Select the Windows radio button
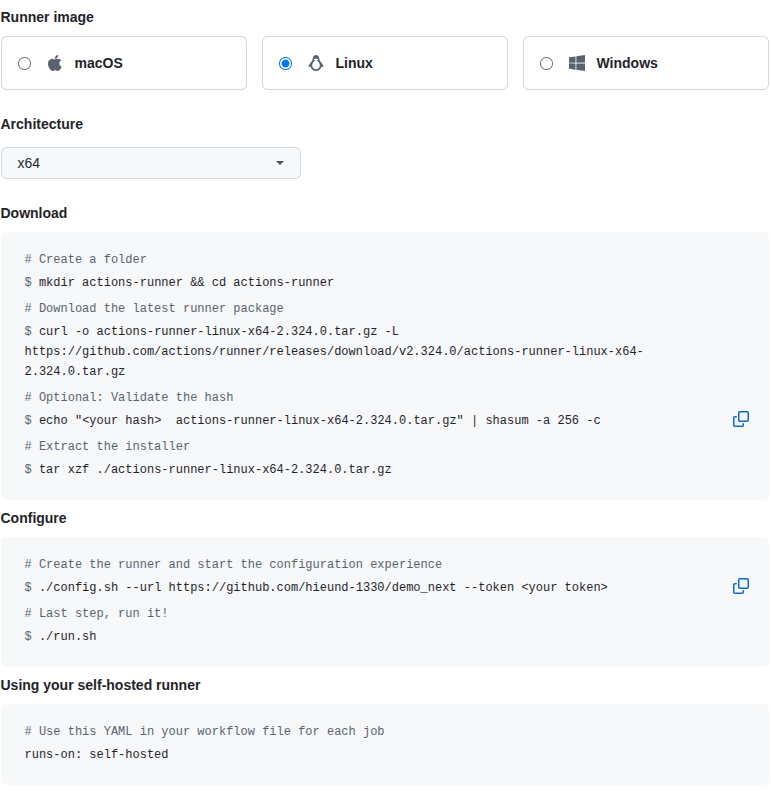 coord(546,63)
